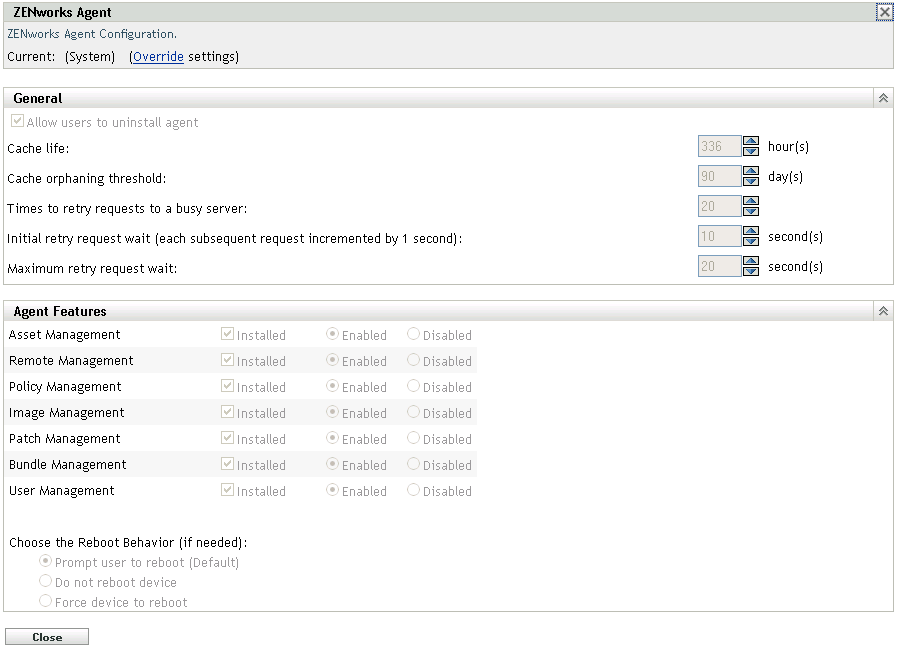Close the ZENworks Agent panel with X icon
897x650 pixels.
click(x=884, y=13)
